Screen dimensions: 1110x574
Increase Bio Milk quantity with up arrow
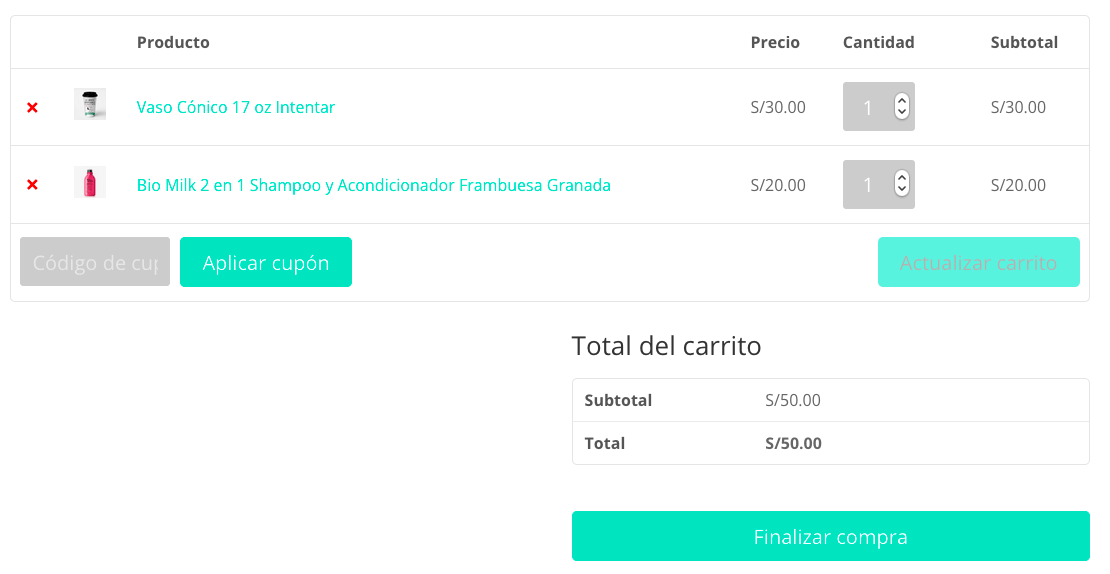902,178
